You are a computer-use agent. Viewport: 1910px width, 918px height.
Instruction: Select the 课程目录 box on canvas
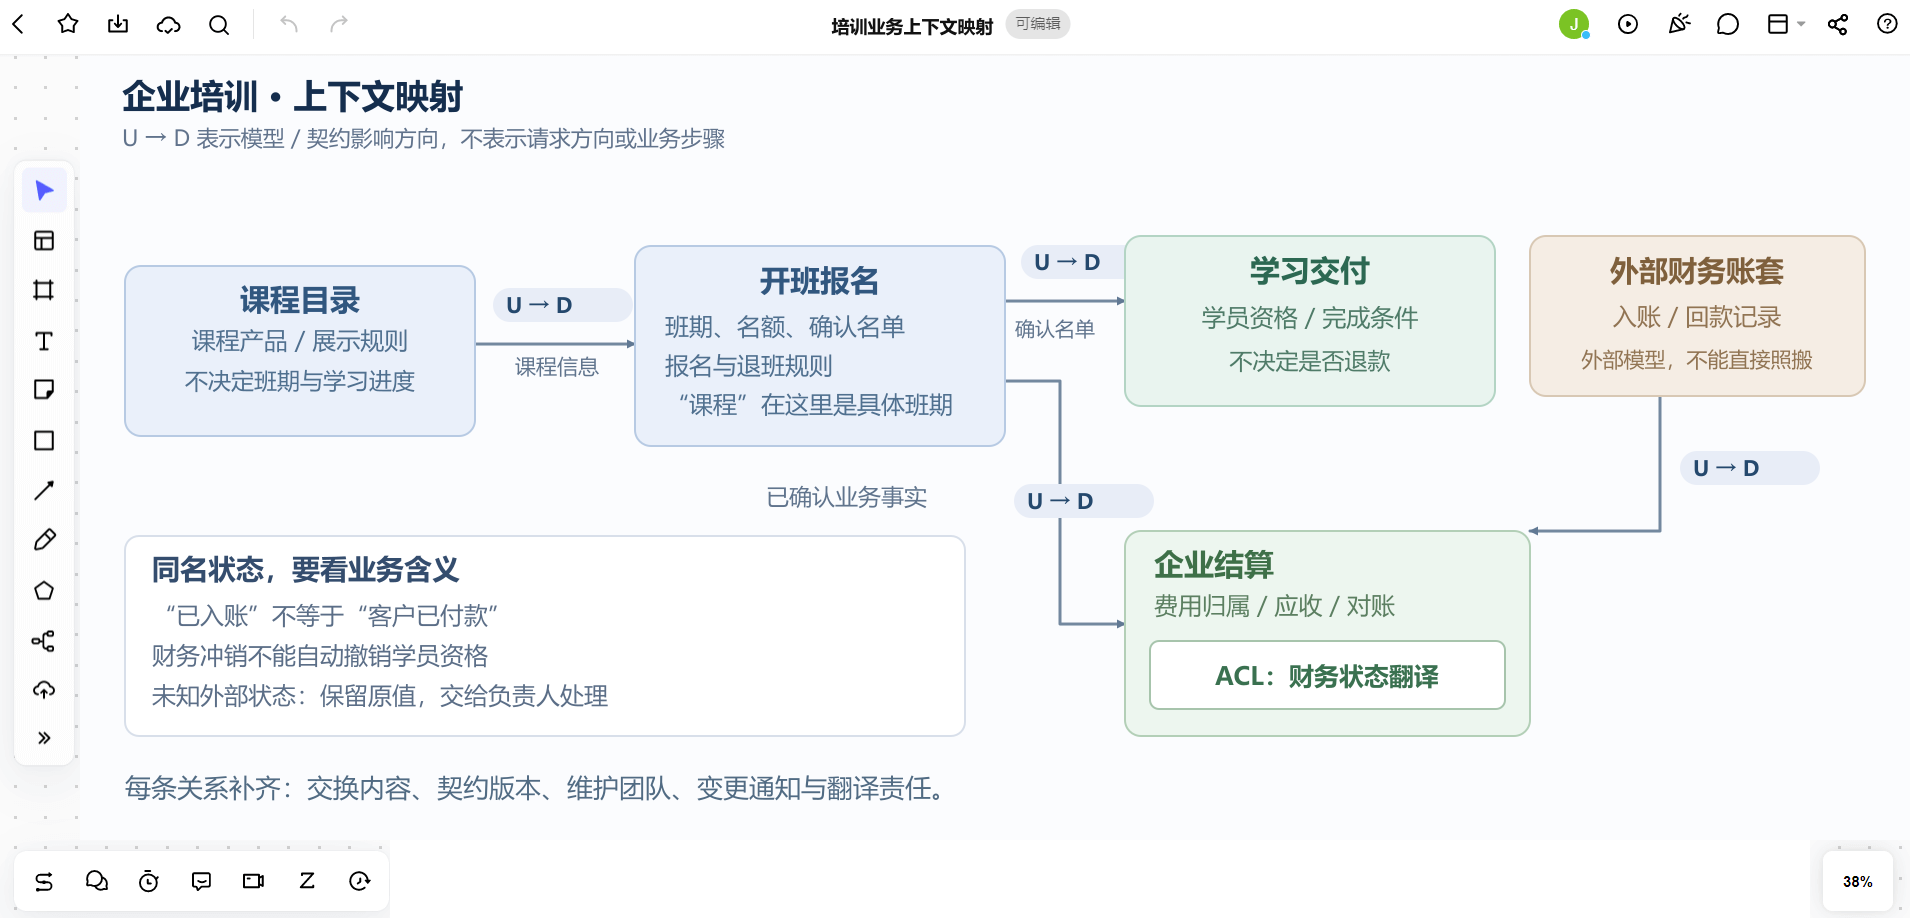[300, 351]
